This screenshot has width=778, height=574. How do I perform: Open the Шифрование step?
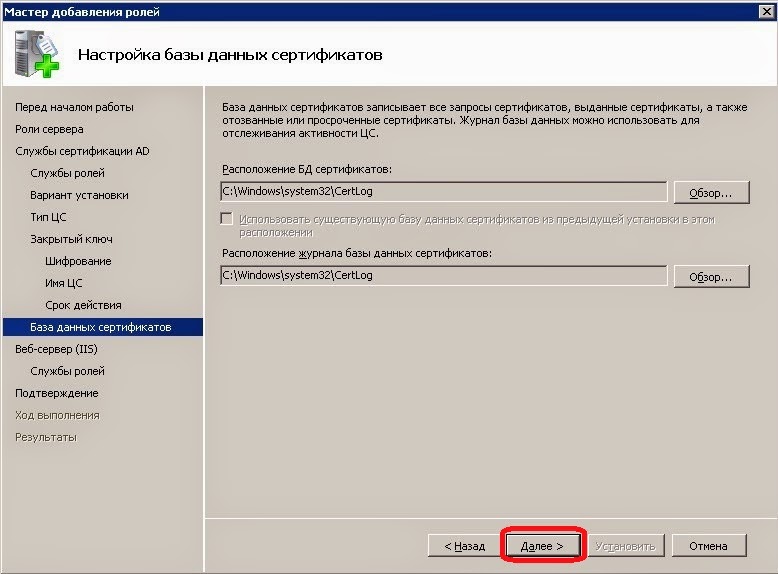click(x=78, y=261)
